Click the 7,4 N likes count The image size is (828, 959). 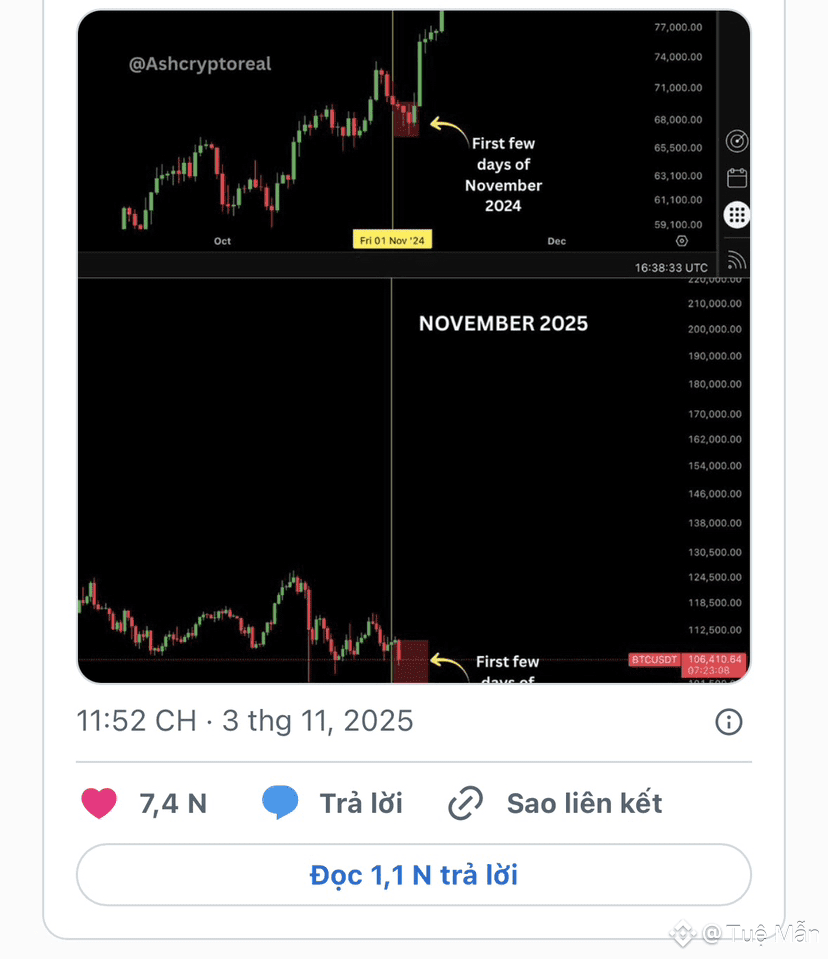click(x=173, y=803)
